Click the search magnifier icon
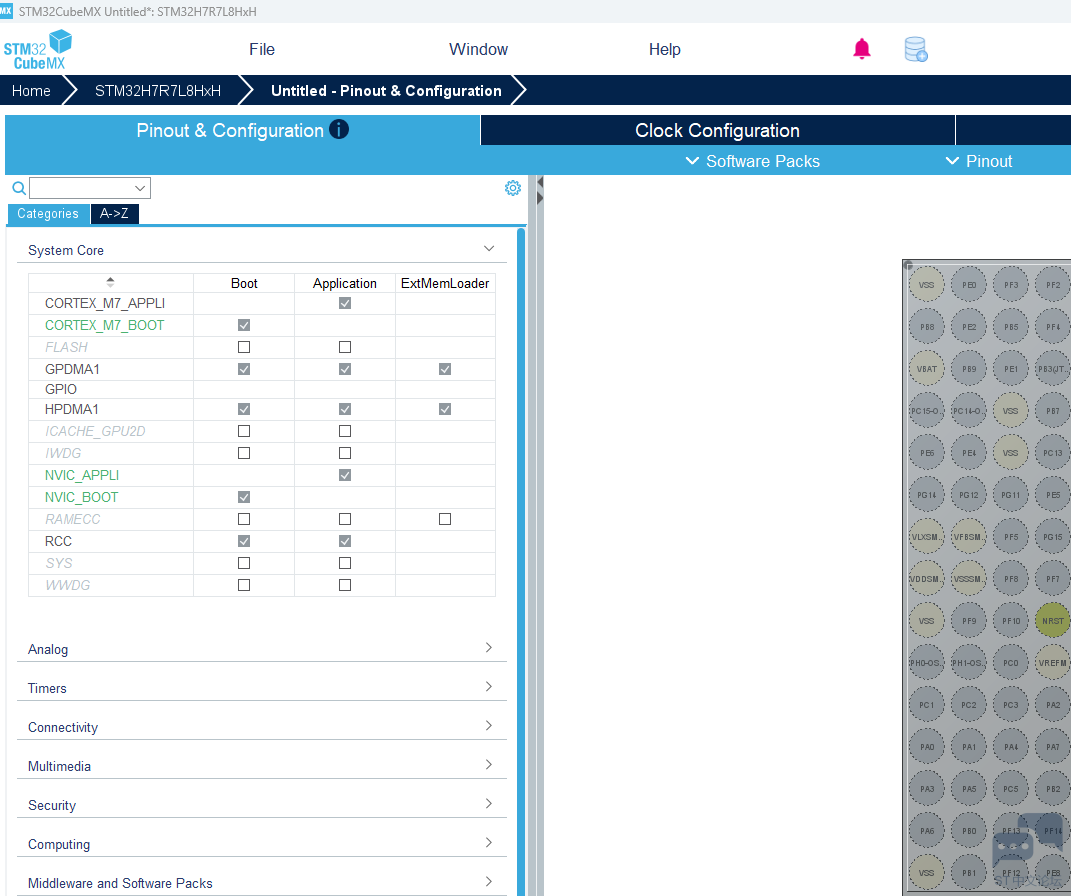The image size is (1071, 896). [19, 188]
